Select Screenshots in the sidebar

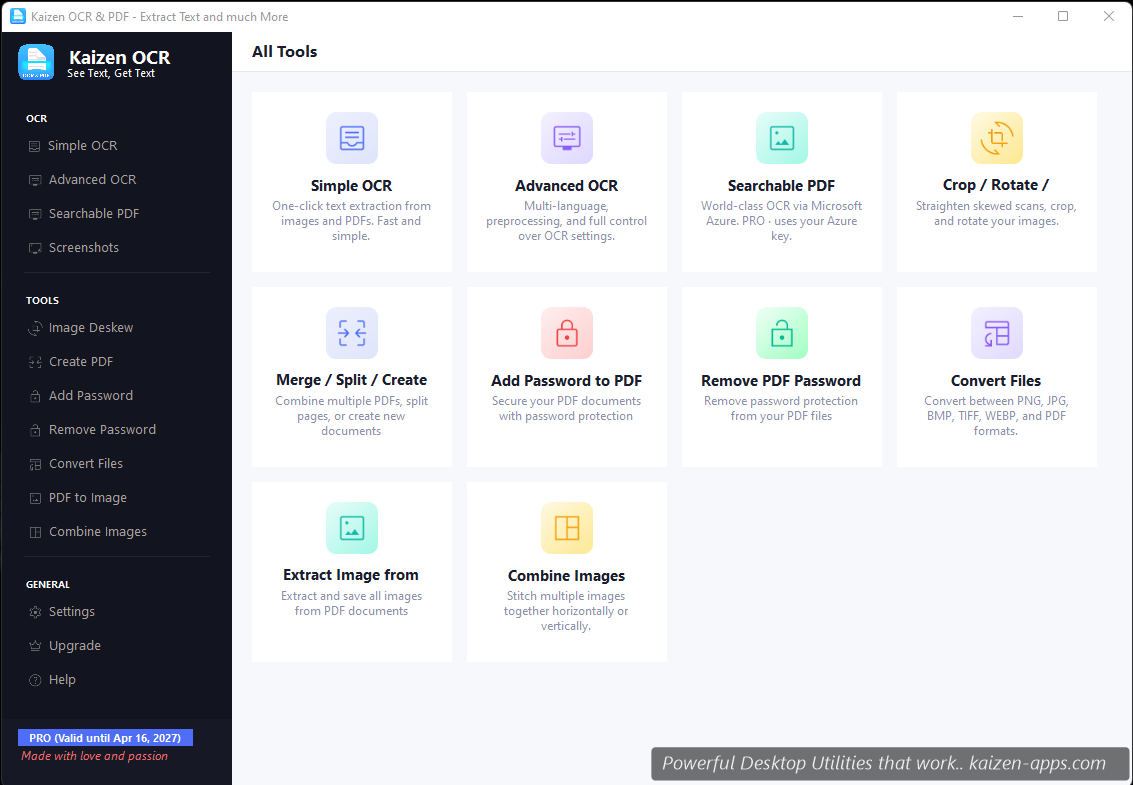click(x=83, y=247)
